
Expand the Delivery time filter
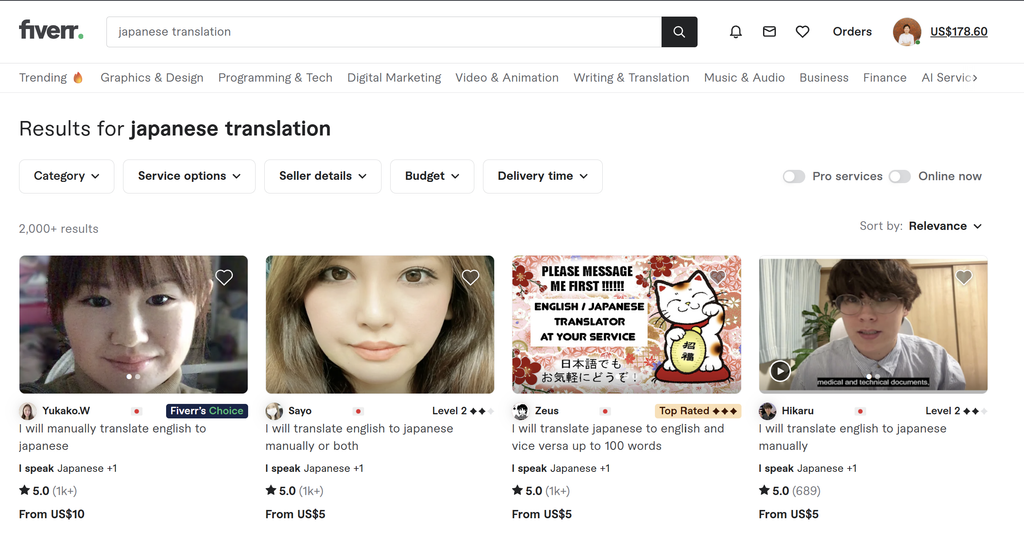543,176
